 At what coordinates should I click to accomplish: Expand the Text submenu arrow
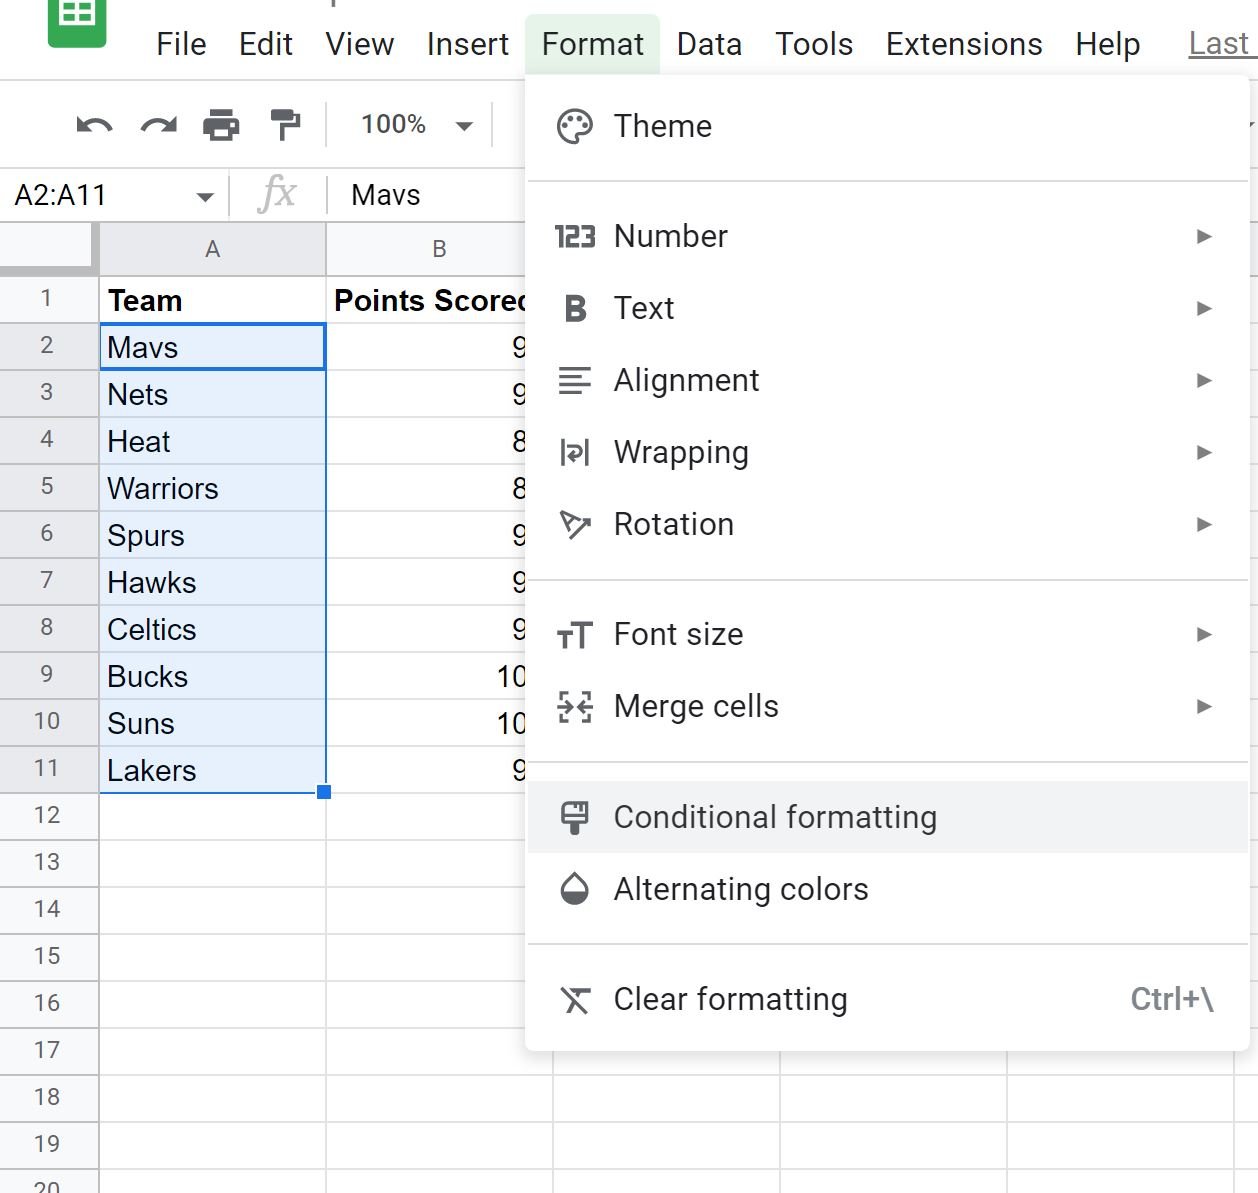1204,309
